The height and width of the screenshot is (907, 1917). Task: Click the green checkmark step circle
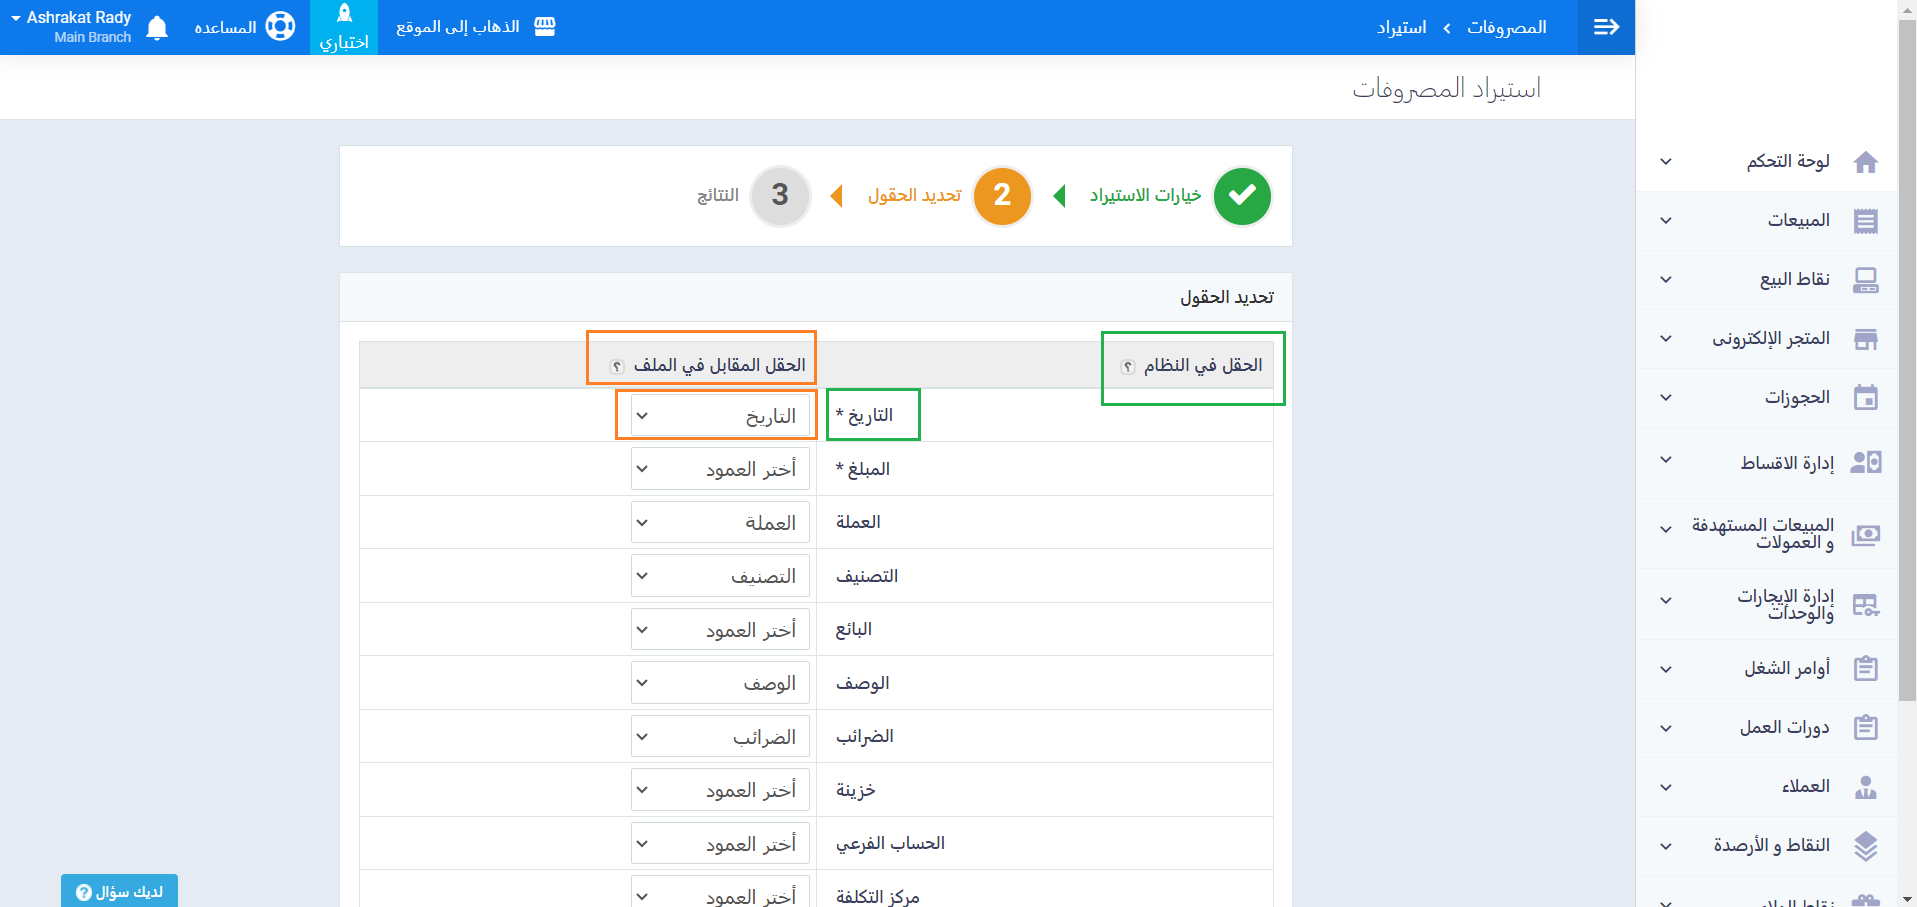[x=1242, y=196]
